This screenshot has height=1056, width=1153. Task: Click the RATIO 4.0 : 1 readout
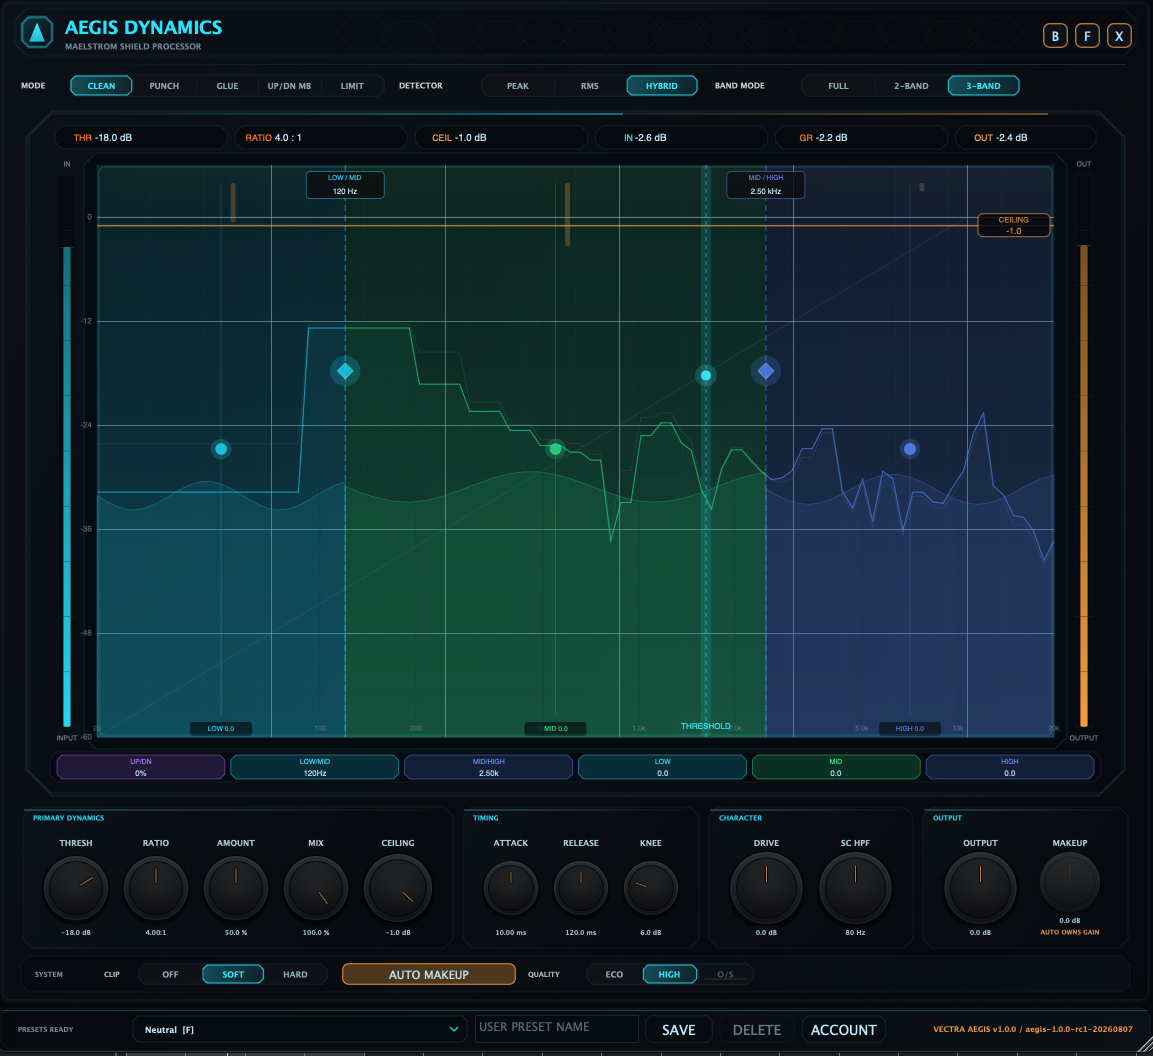tap(321, 138)
